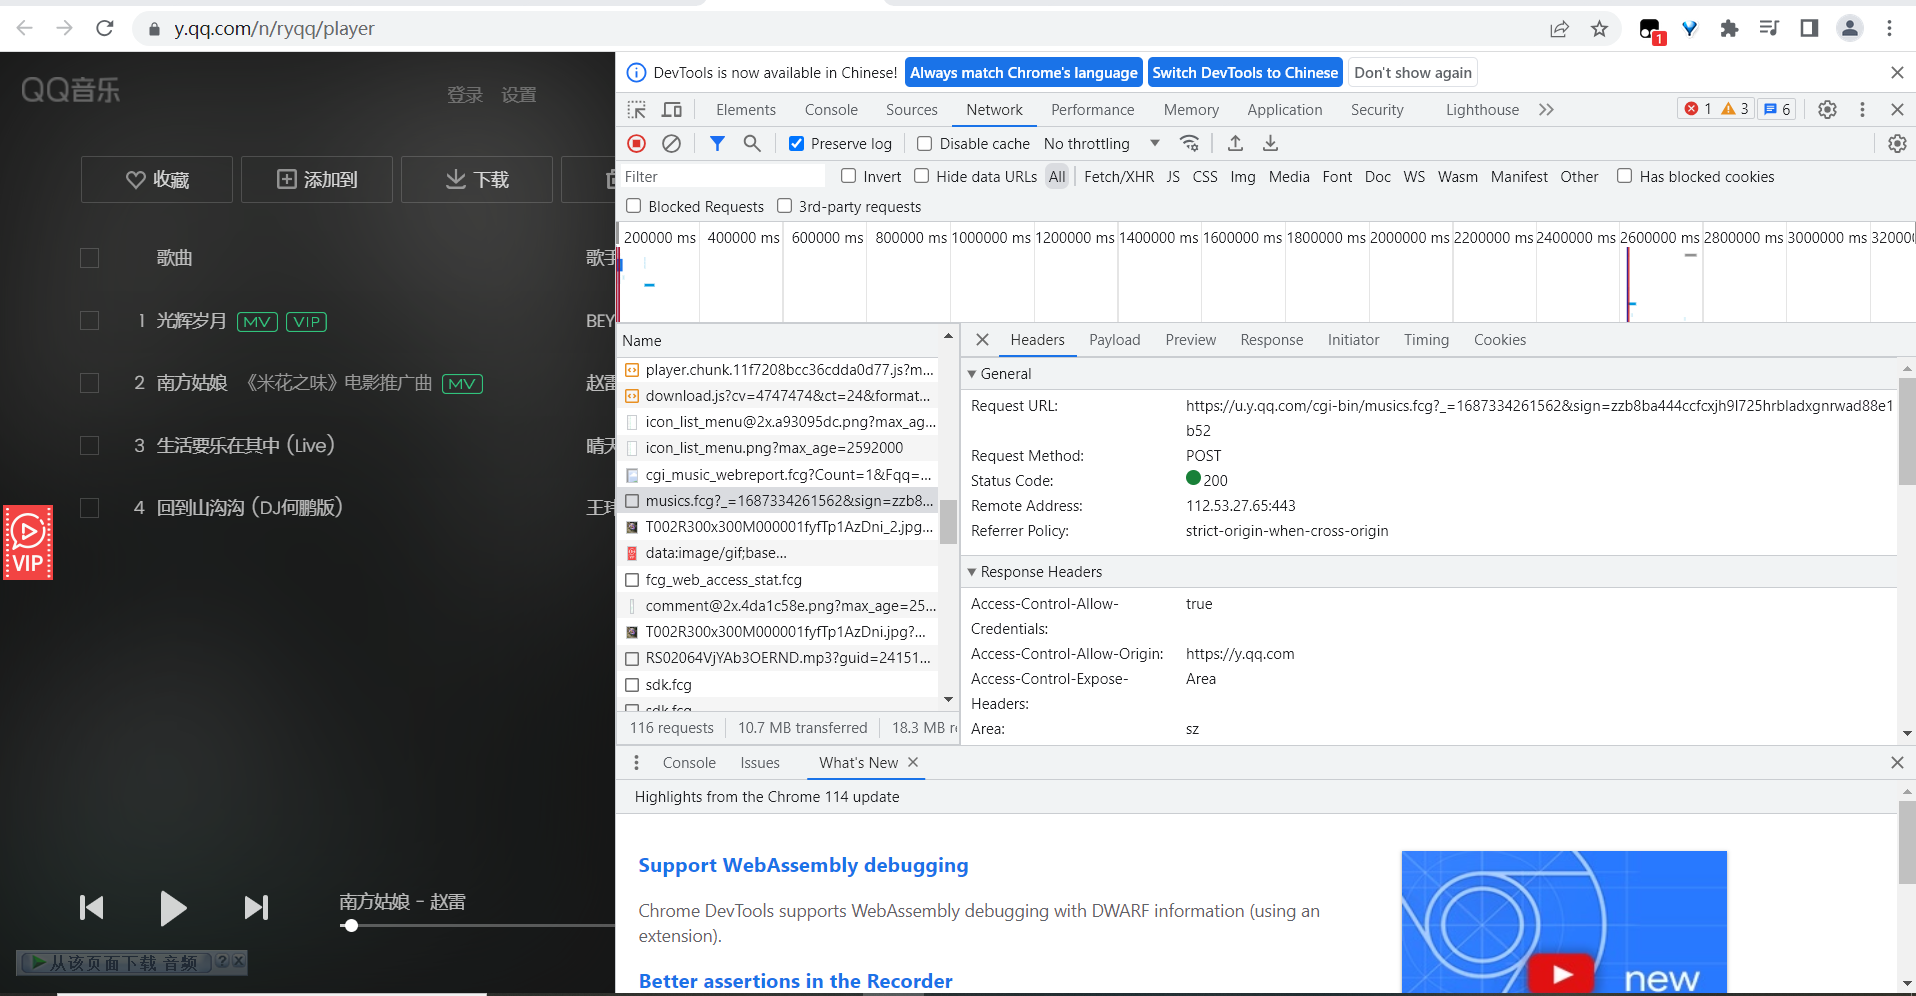The image size is (1916, 996).
Task: Collapse the Response Headers section
Action: tap(972, 572)
